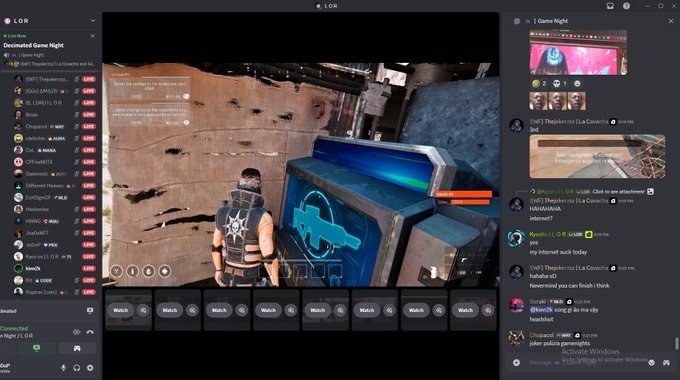The image size is (680, 380).
Task: Click the plus attachment icon in message box
Action: [516, 362]
